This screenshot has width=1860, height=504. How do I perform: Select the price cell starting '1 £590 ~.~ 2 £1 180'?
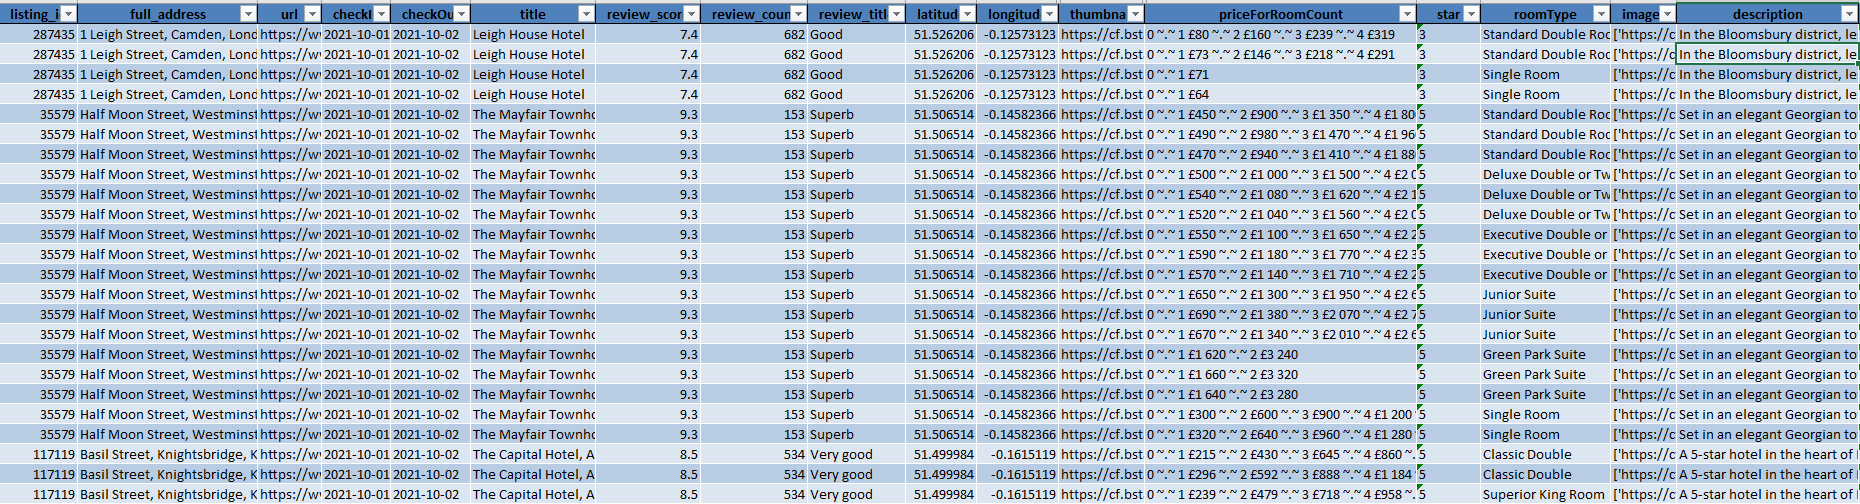[1281, 254]
